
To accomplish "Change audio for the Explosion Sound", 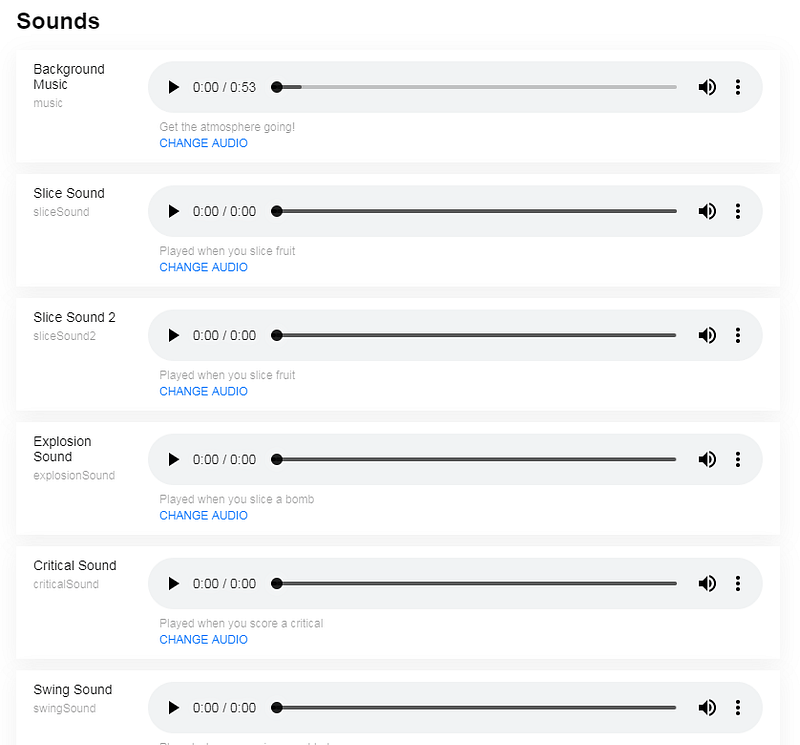I will (x=204, y=516).
